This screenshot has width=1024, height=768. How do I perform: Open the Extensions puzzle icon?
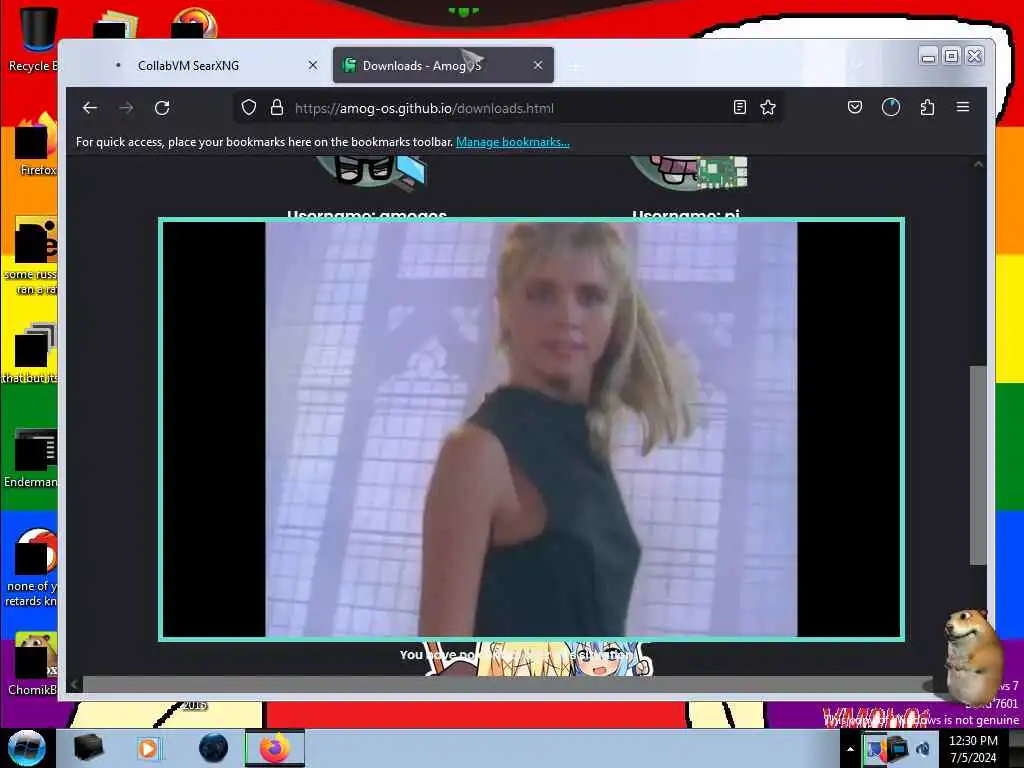(x=927, y=107)
